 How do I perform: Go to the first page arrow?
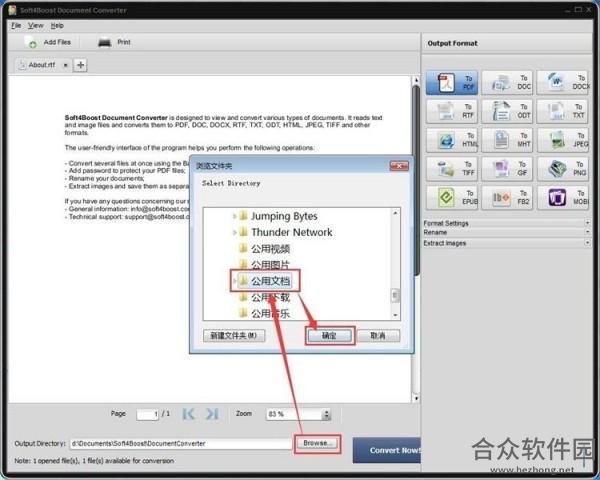point(188,414)
